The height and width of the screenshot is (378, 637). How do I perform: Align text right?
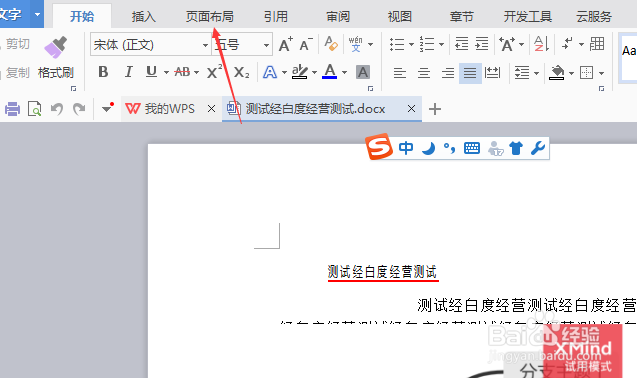coord(448,73)
